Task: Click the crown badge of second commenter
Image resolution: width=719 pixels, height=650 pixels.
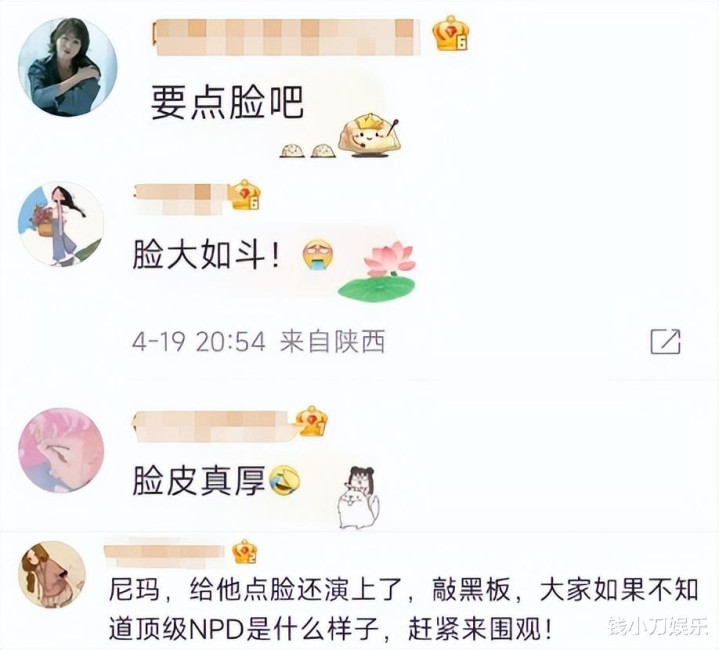Action: point(245,195)
